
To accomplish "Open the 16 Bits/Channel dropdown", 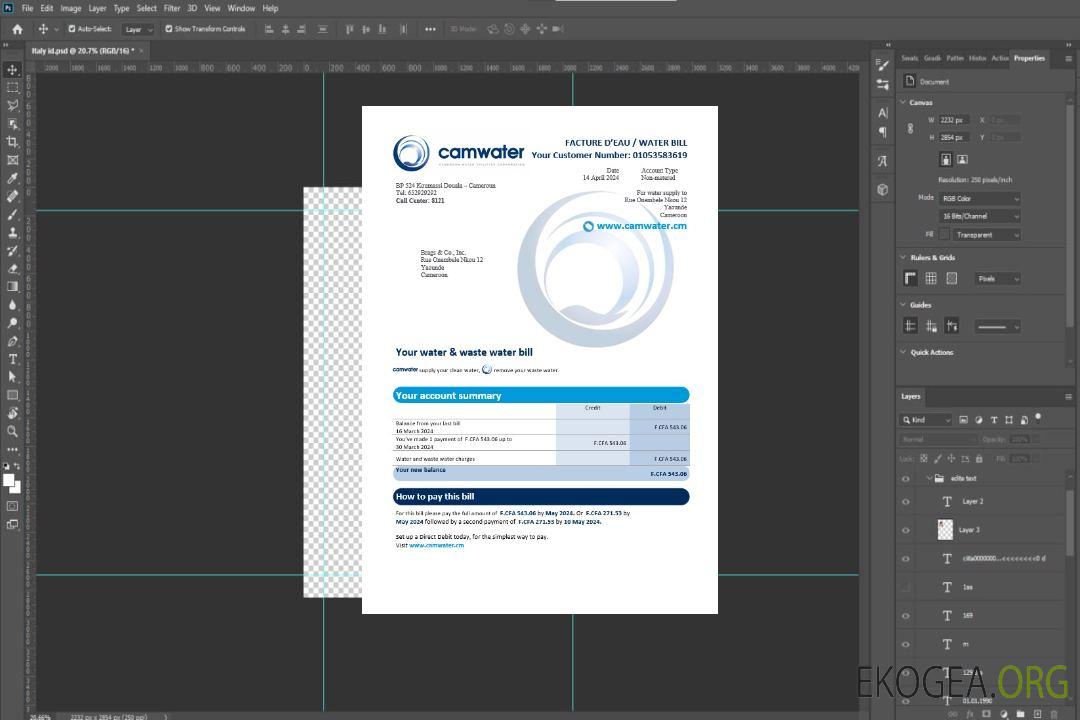I will tap(980, 216).
